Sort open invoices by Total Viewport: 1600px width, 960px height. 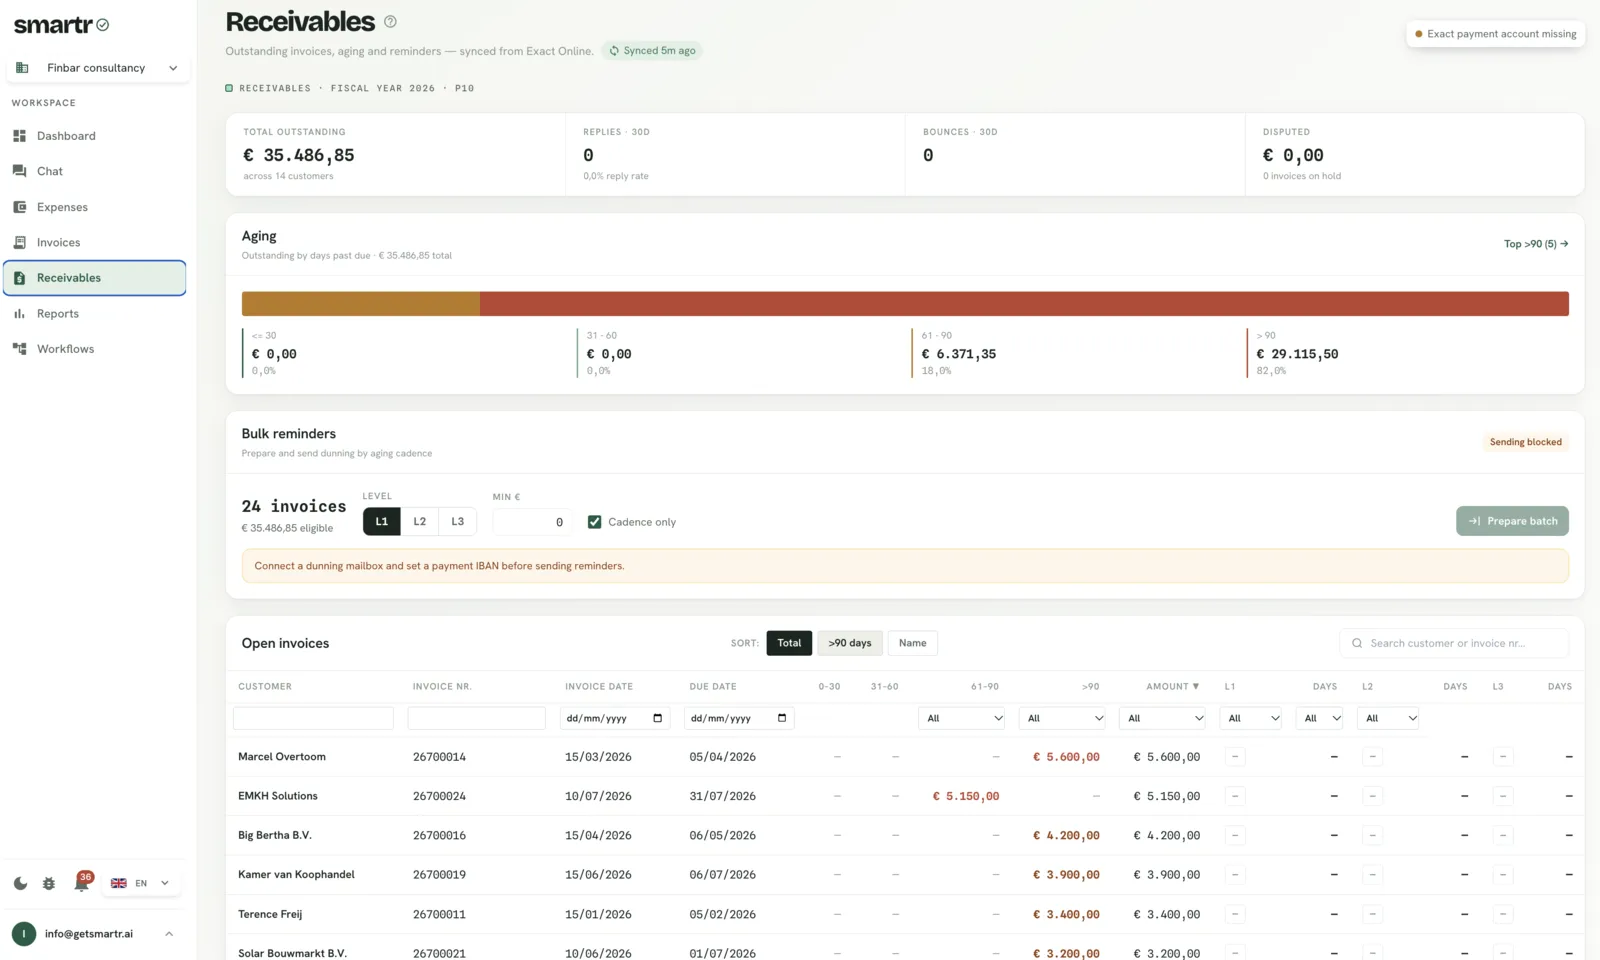[x=789, y=643]
